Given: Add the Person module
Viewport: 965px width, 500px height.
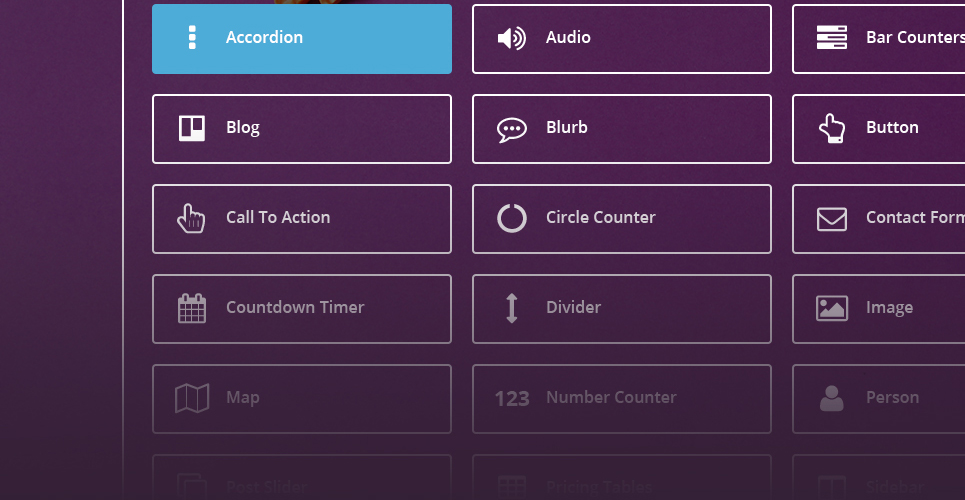Looking at the screenshot, I should [x=879, y=399].
